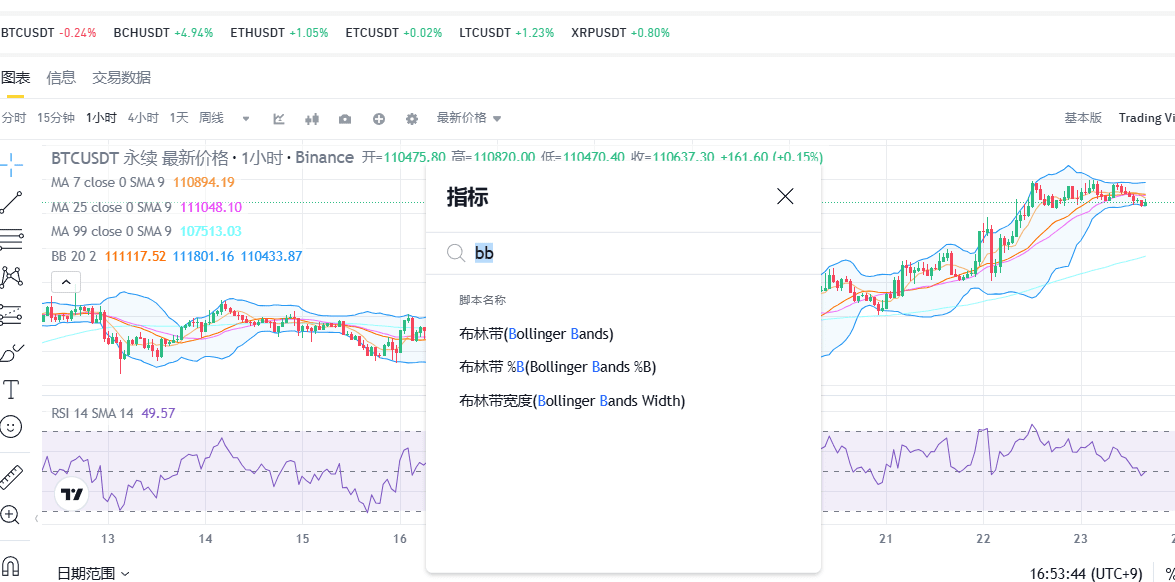Screen dimensions: 1175x582
Task: Click the plus add icon in toolbar
Action: [378, 118]
